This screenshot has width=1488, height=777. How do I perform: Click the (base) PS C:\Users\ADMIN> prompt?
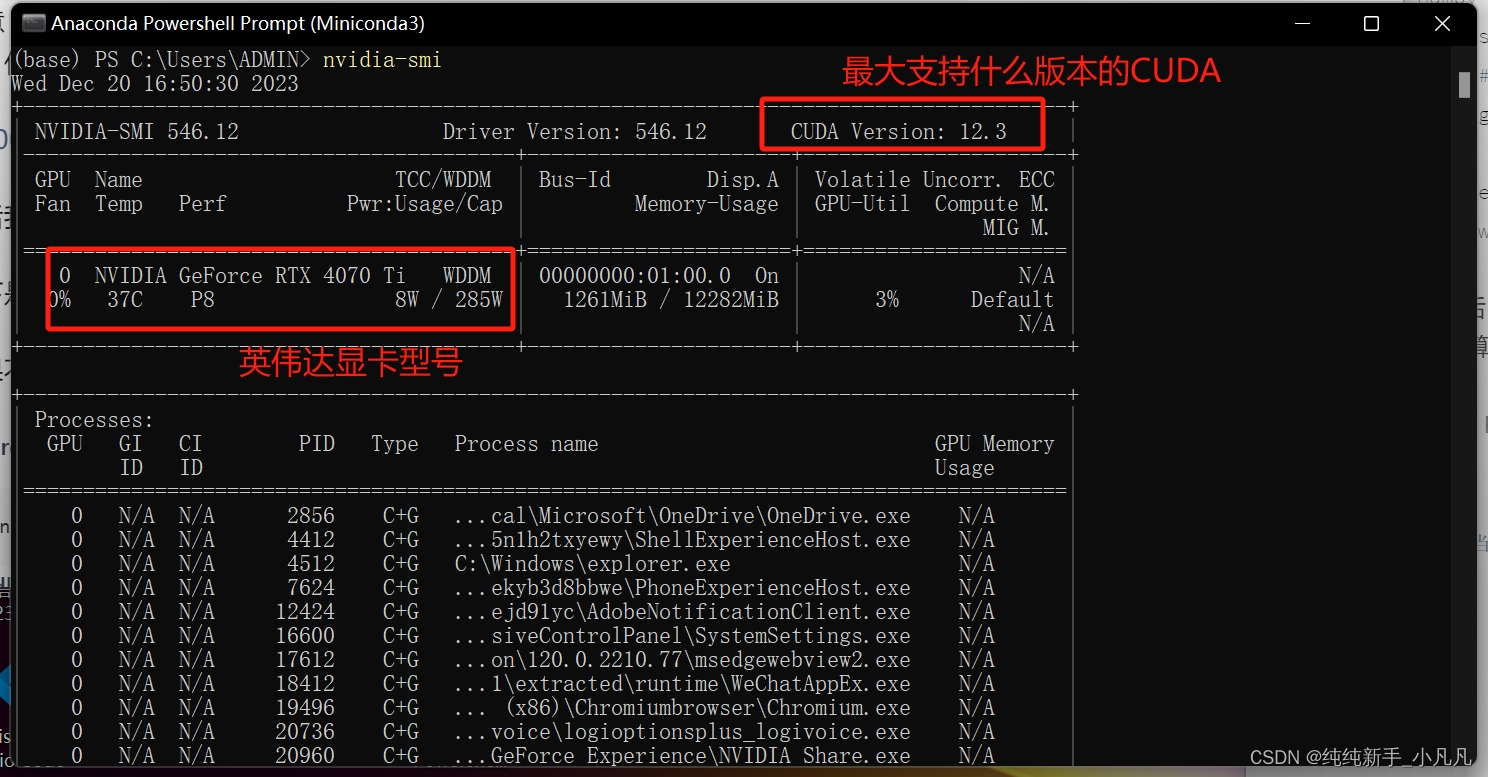(x=162, y=60)
